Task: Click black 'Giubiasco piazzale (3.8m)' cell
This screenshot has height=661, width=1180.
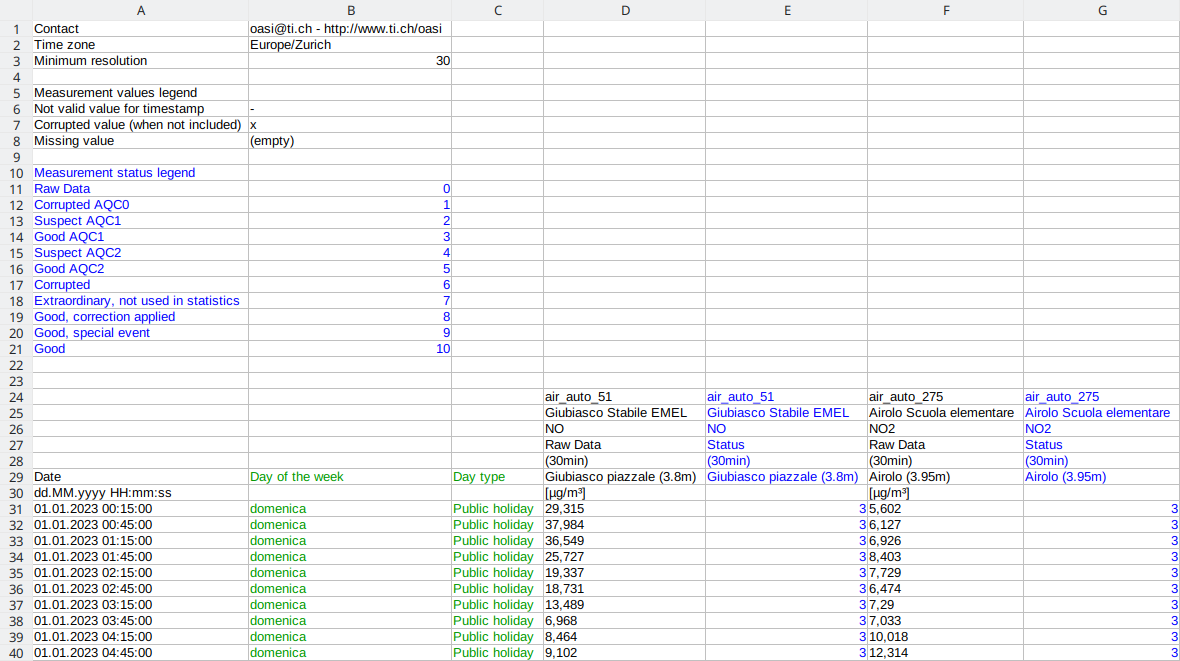Action: (x=625, y=477)
